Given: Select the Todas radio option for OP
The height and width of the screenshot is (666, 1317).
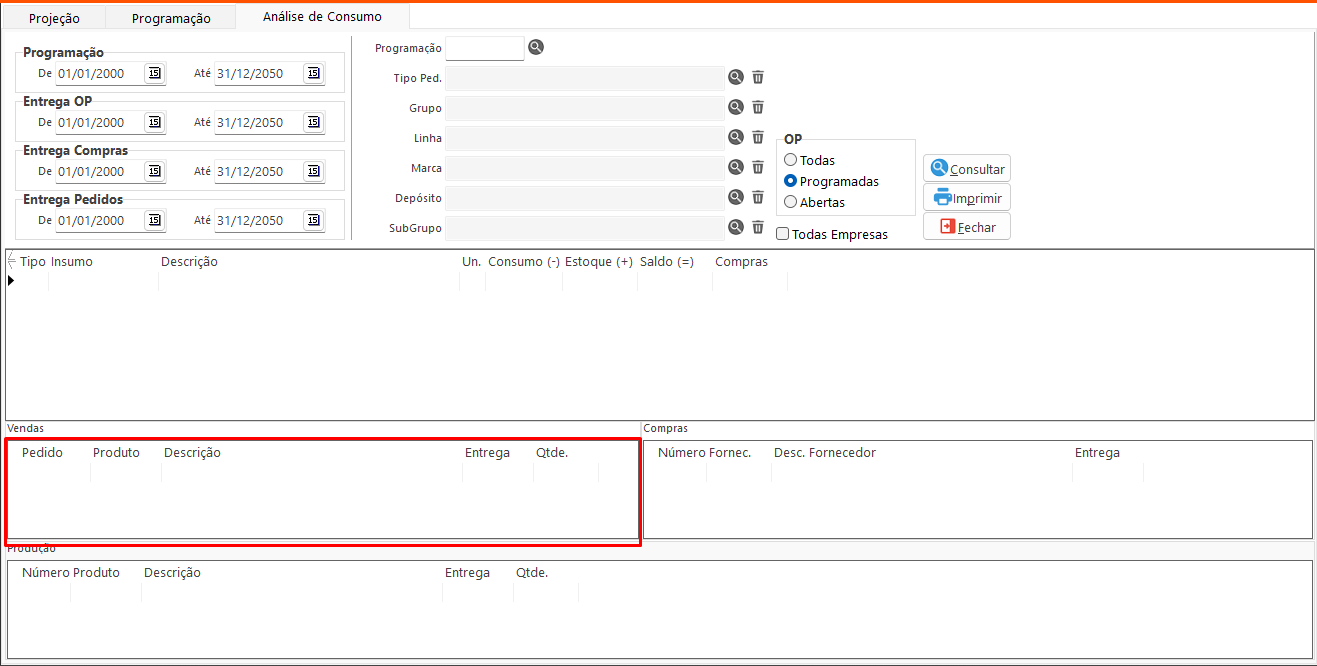Looking at the screenshot, I should (791, 160).
